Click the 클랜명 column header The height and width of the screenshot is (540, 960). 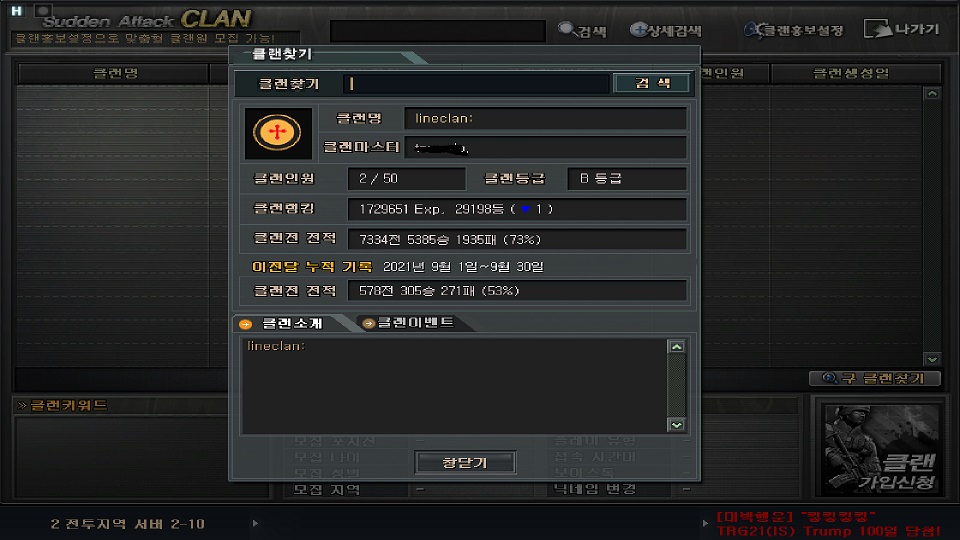coord(114,73)
